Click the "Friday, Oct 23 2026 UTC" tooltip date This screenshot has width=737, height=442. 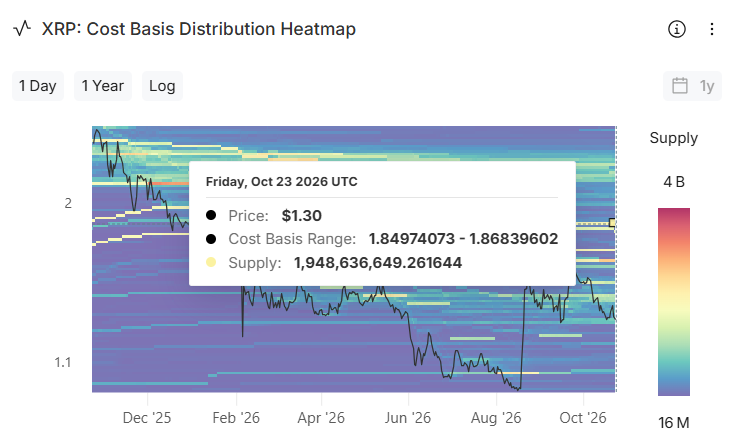pos(282,182)
